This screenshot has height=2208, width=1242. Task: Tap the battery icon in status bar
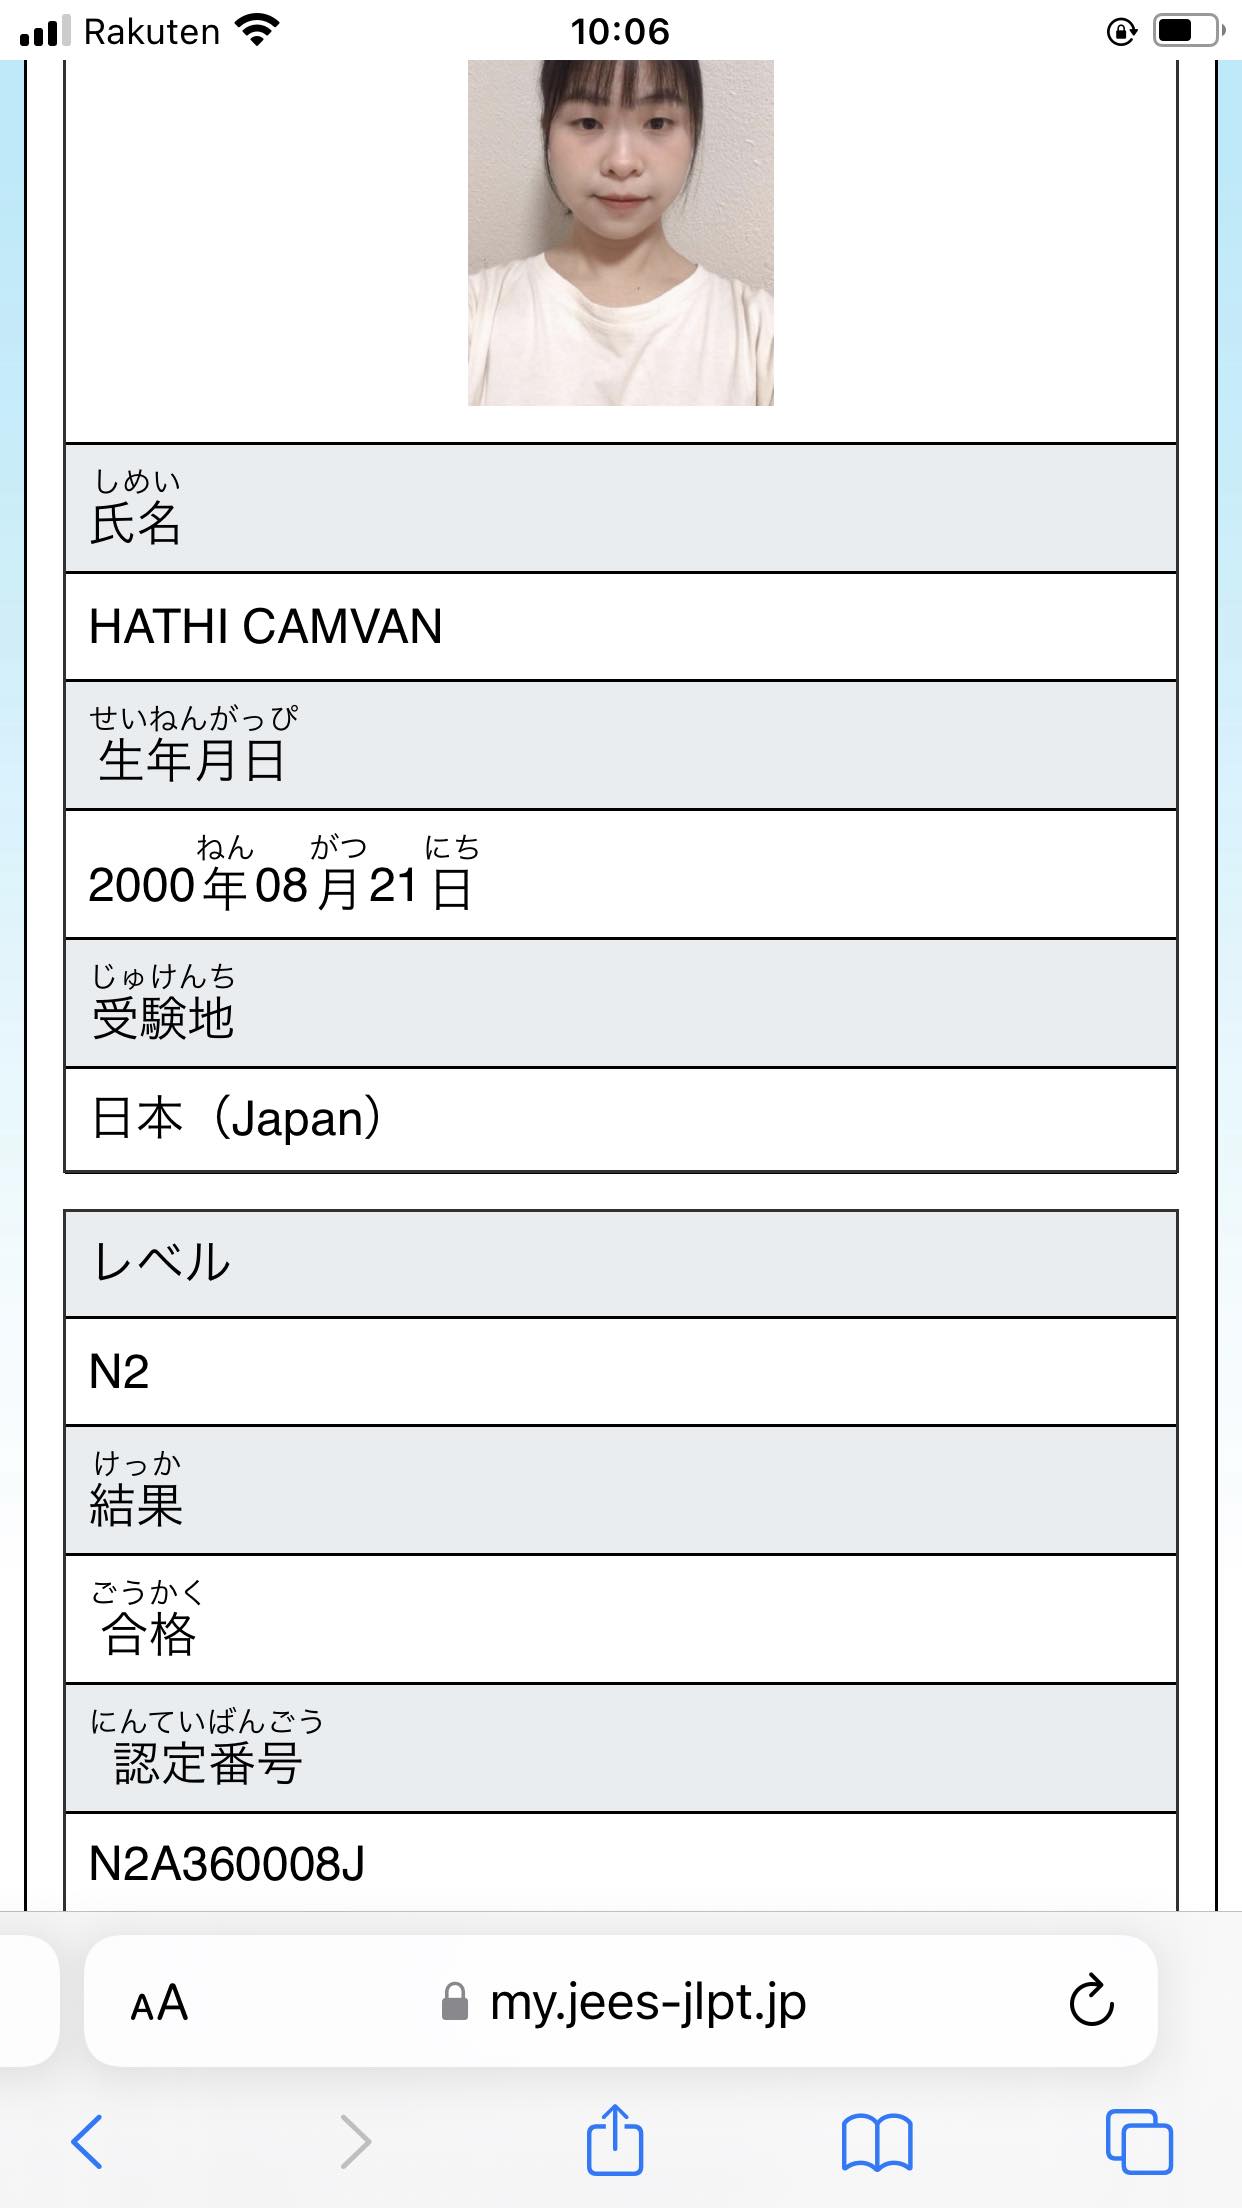1187,32
